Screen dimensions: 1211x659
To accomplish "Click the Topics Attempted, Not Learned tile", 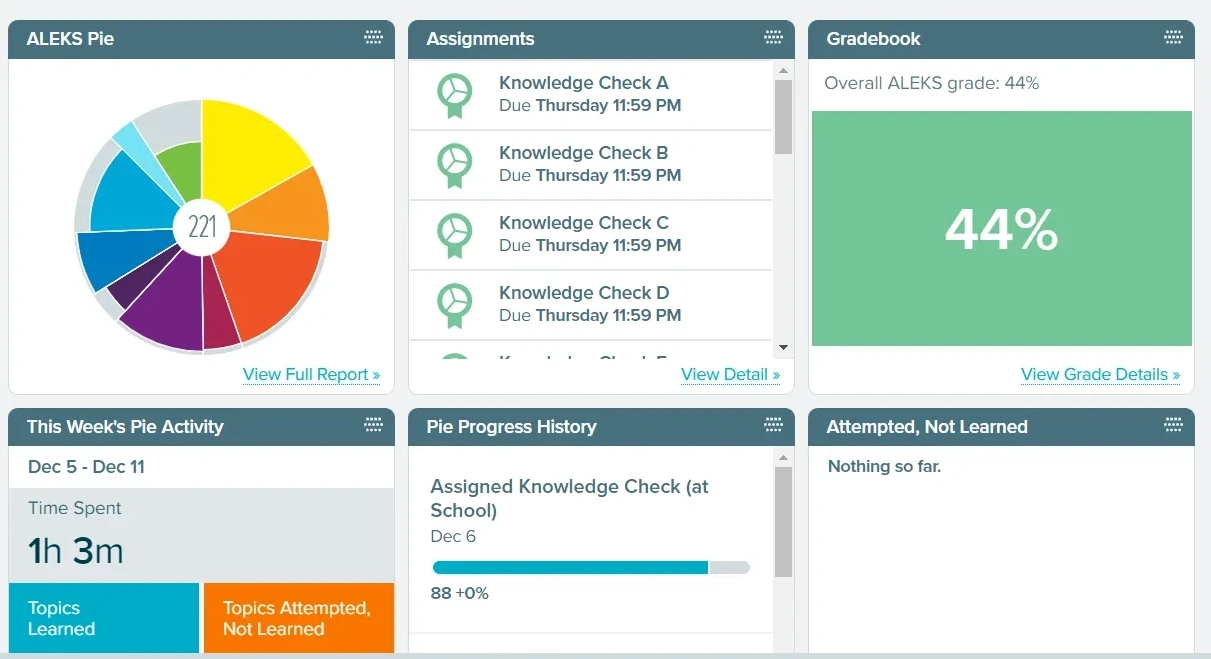I will point(298,618).
